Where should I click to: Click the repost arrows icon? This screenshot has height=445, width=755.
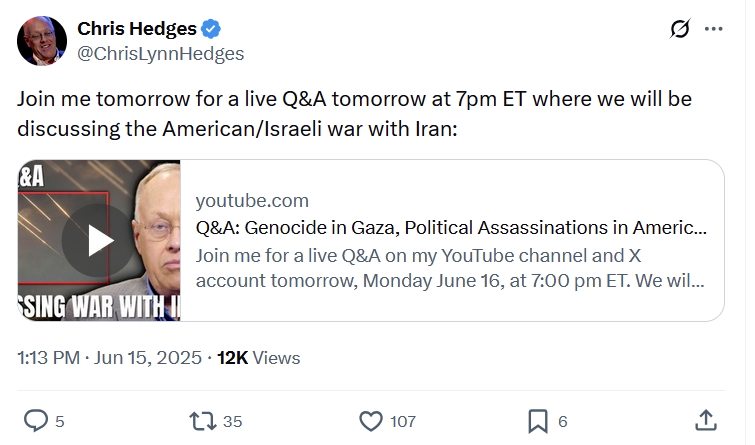[203, 421]
